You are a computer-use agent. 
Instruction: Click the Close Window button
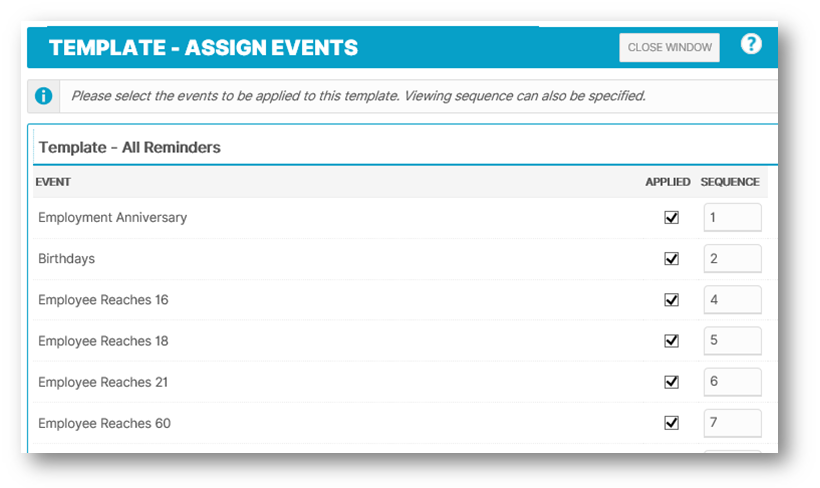[x=669, y=48]
